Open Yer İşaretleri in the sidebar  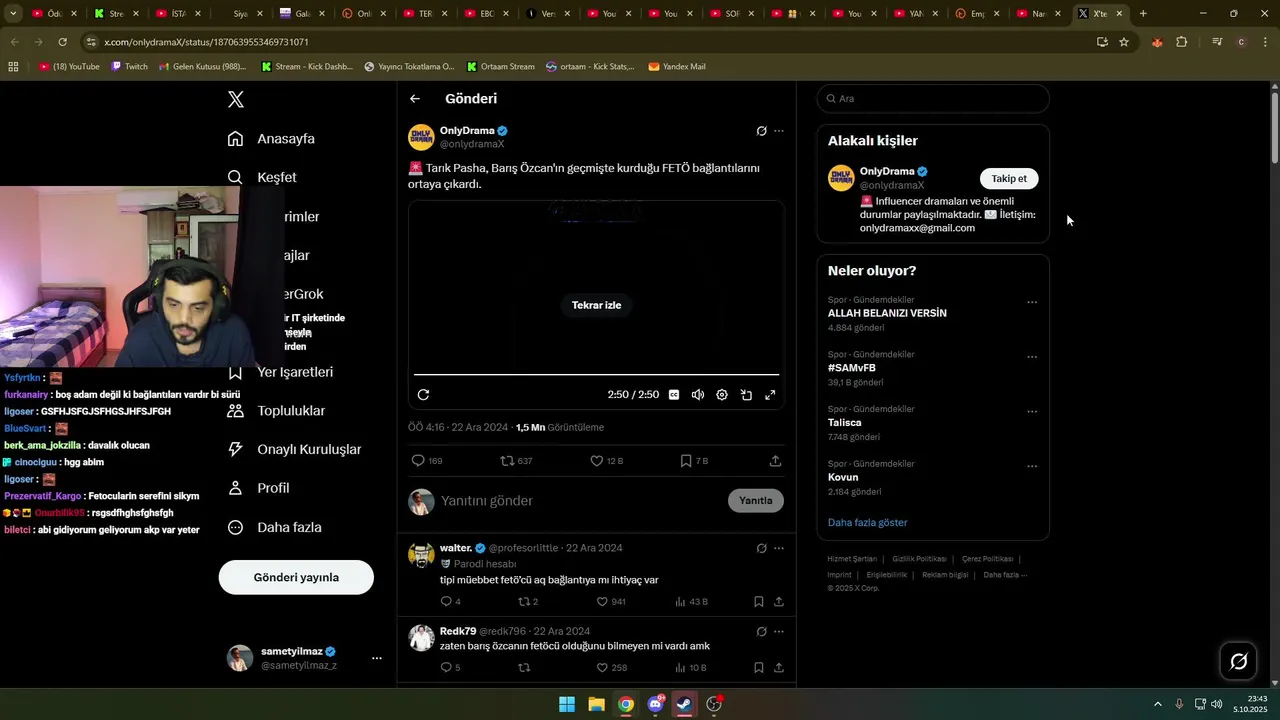[x=280, y=372]
